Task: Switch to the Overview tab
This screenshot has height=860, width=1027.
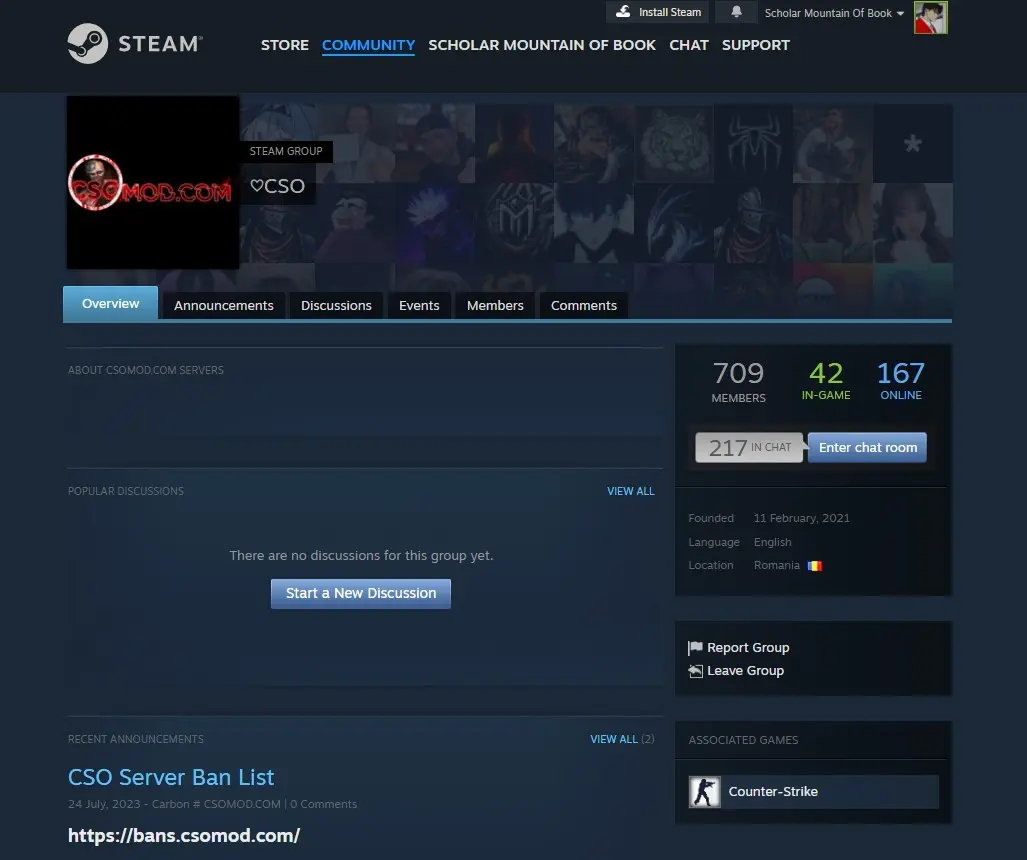Action: 111,303
